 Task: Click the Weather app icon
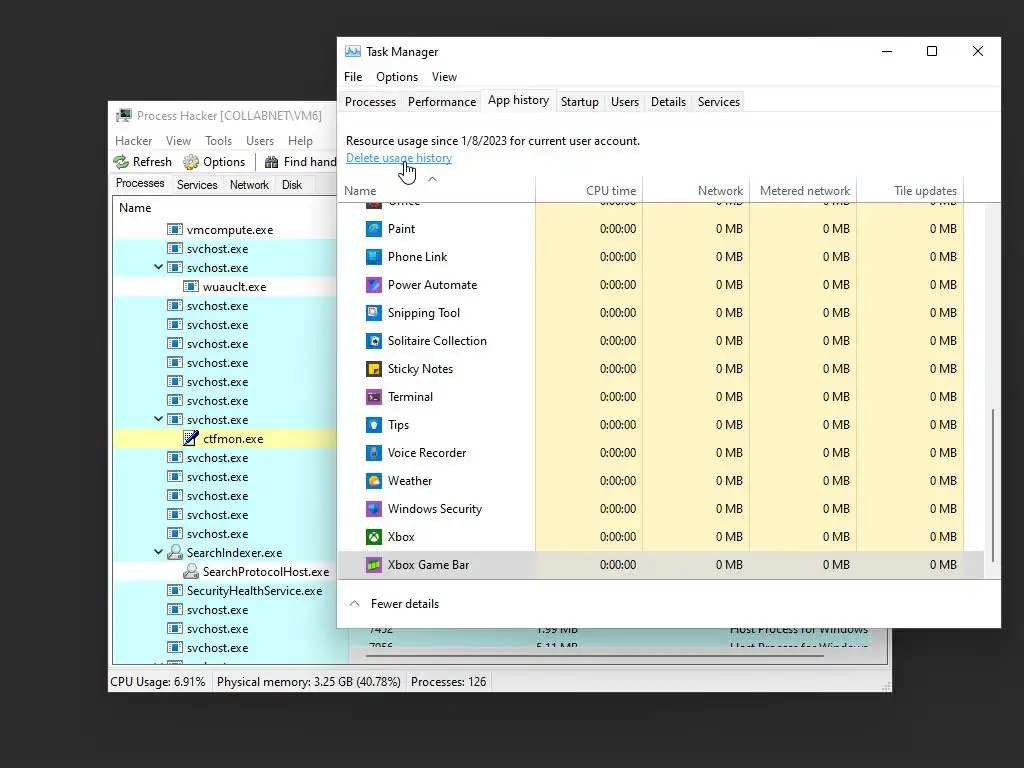374,481
